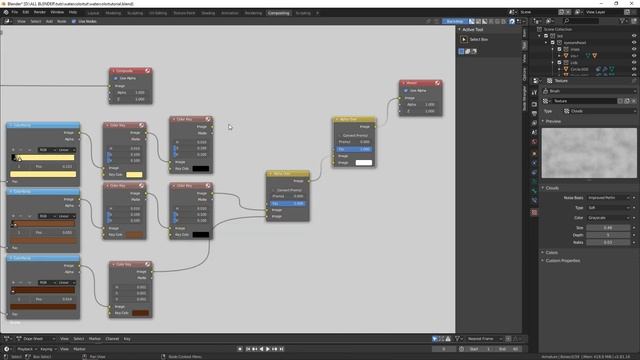Viewport: 640px width, 360px height.
Task: Adjust Fac slider on lower Alpha Over node
Action: pyautogui.click(x=287, y=203)
